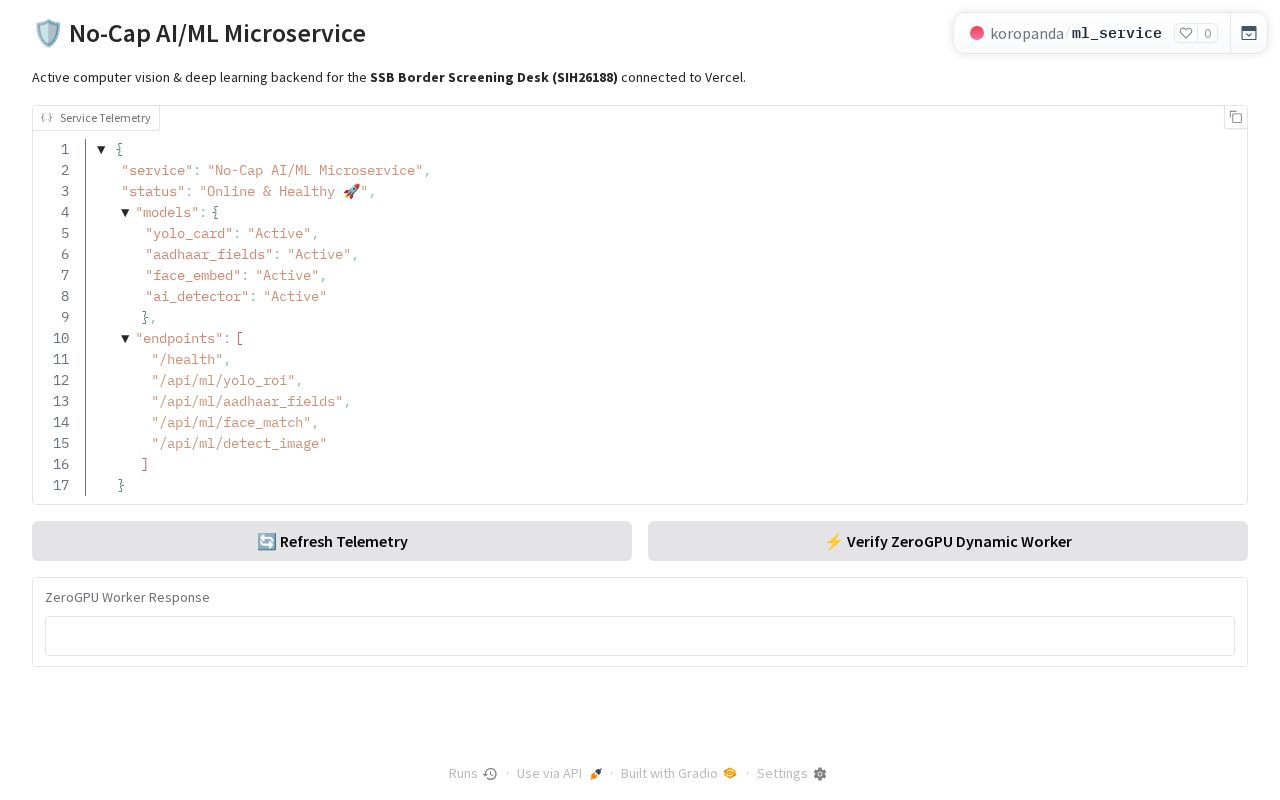
Task: Click the bold SSB Border Screening Desk text
Action: pyautogui.click(x=494, y=77)
